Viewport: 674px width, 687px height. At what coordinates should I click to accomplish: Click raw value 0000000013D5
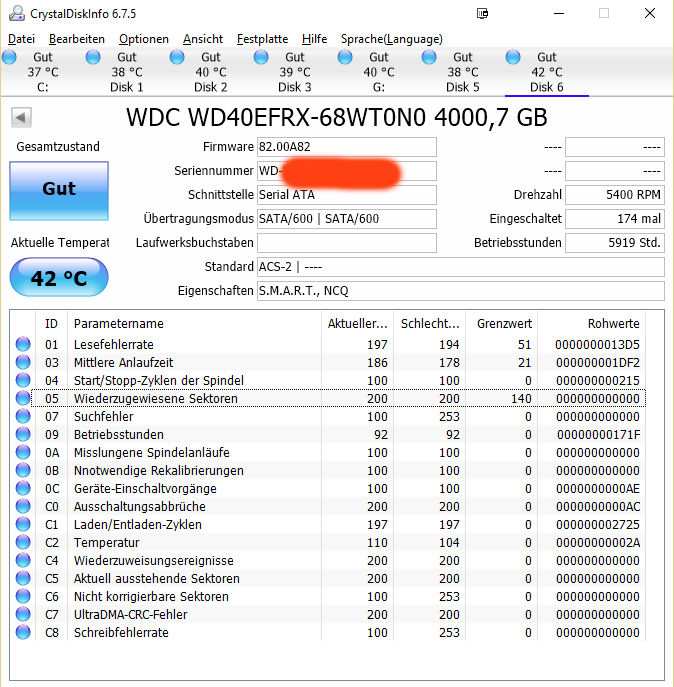597,344
